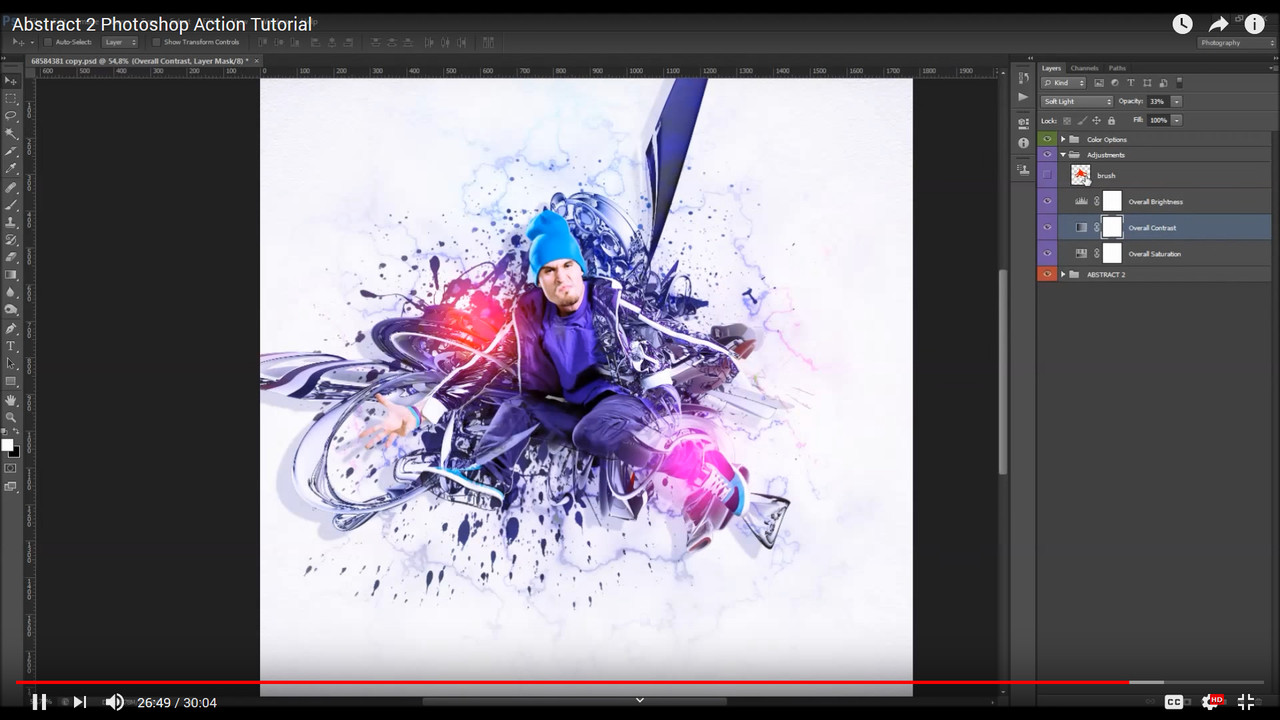Pause the video playback
This screenshot has width=1280, height=720.
[39, 702]
